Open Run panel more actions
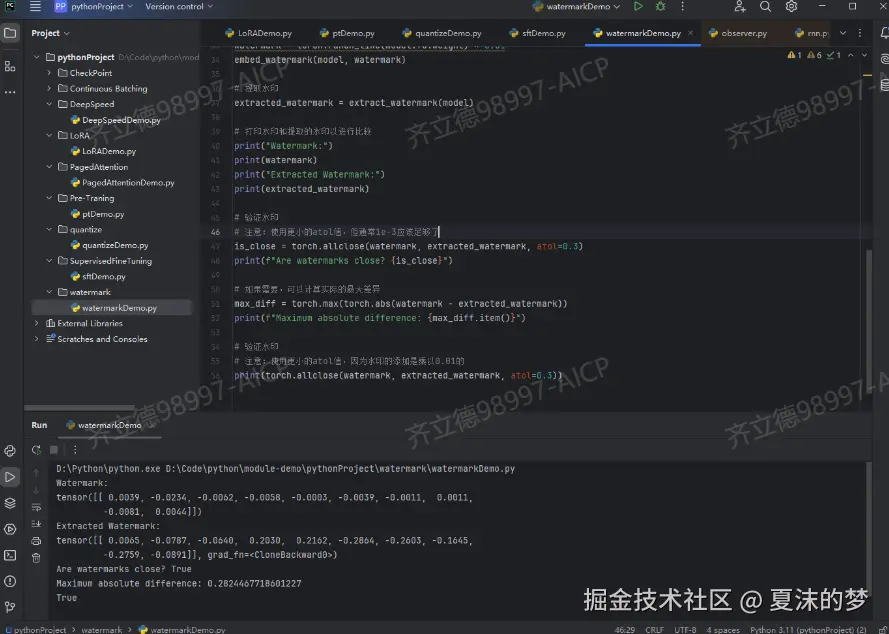 coord(75,450)
